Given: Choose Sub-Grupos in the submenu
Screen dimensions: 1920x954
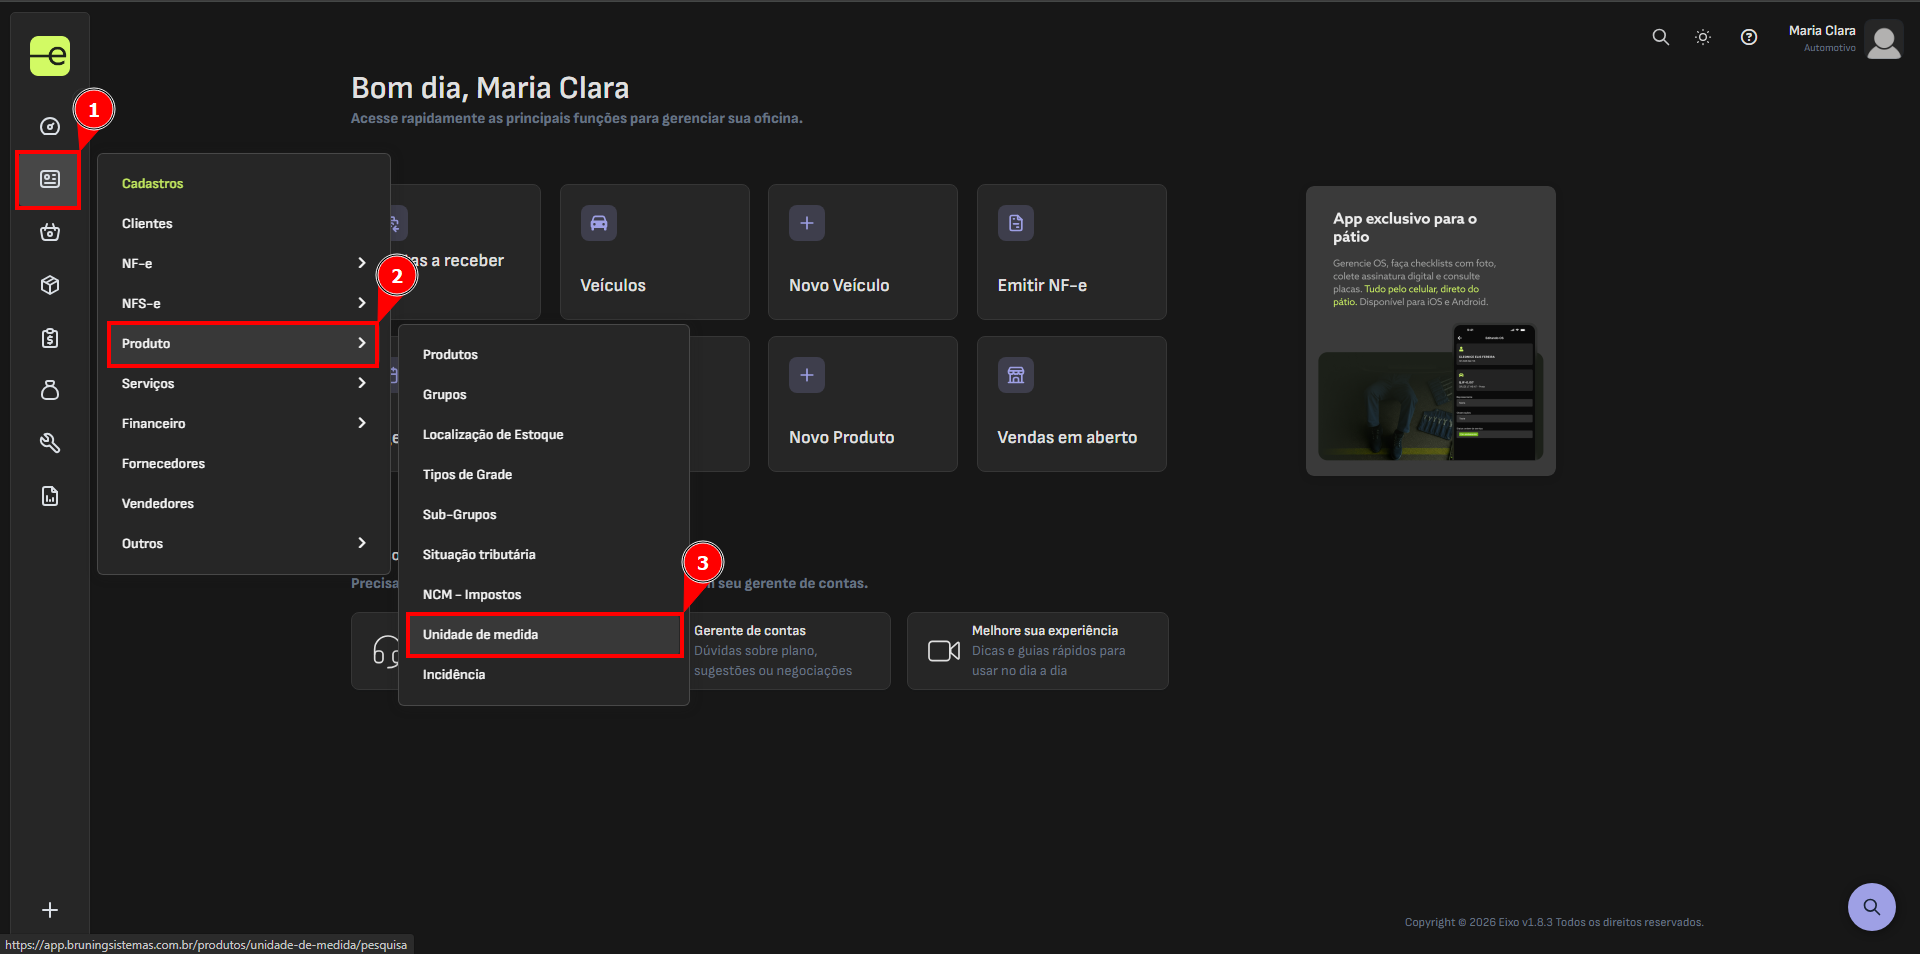Looking at the screenshot, I should coord(544,515).
